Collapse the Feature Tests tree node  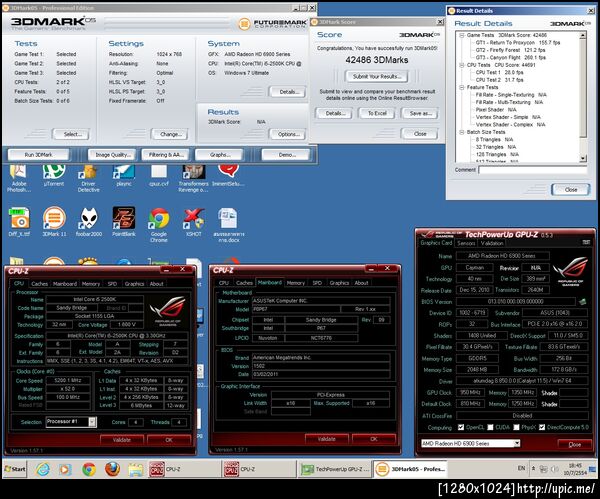tap(461, 87)
